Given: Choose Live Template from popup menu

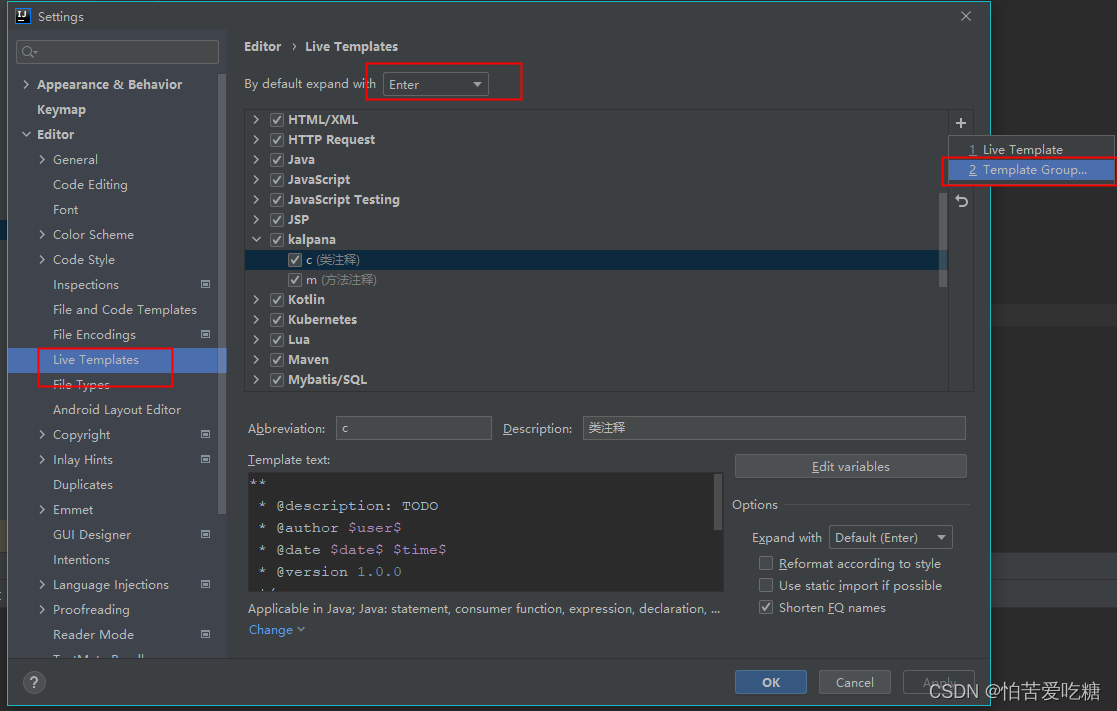Looking at the screenshot, I should [x=1031, y=150].
